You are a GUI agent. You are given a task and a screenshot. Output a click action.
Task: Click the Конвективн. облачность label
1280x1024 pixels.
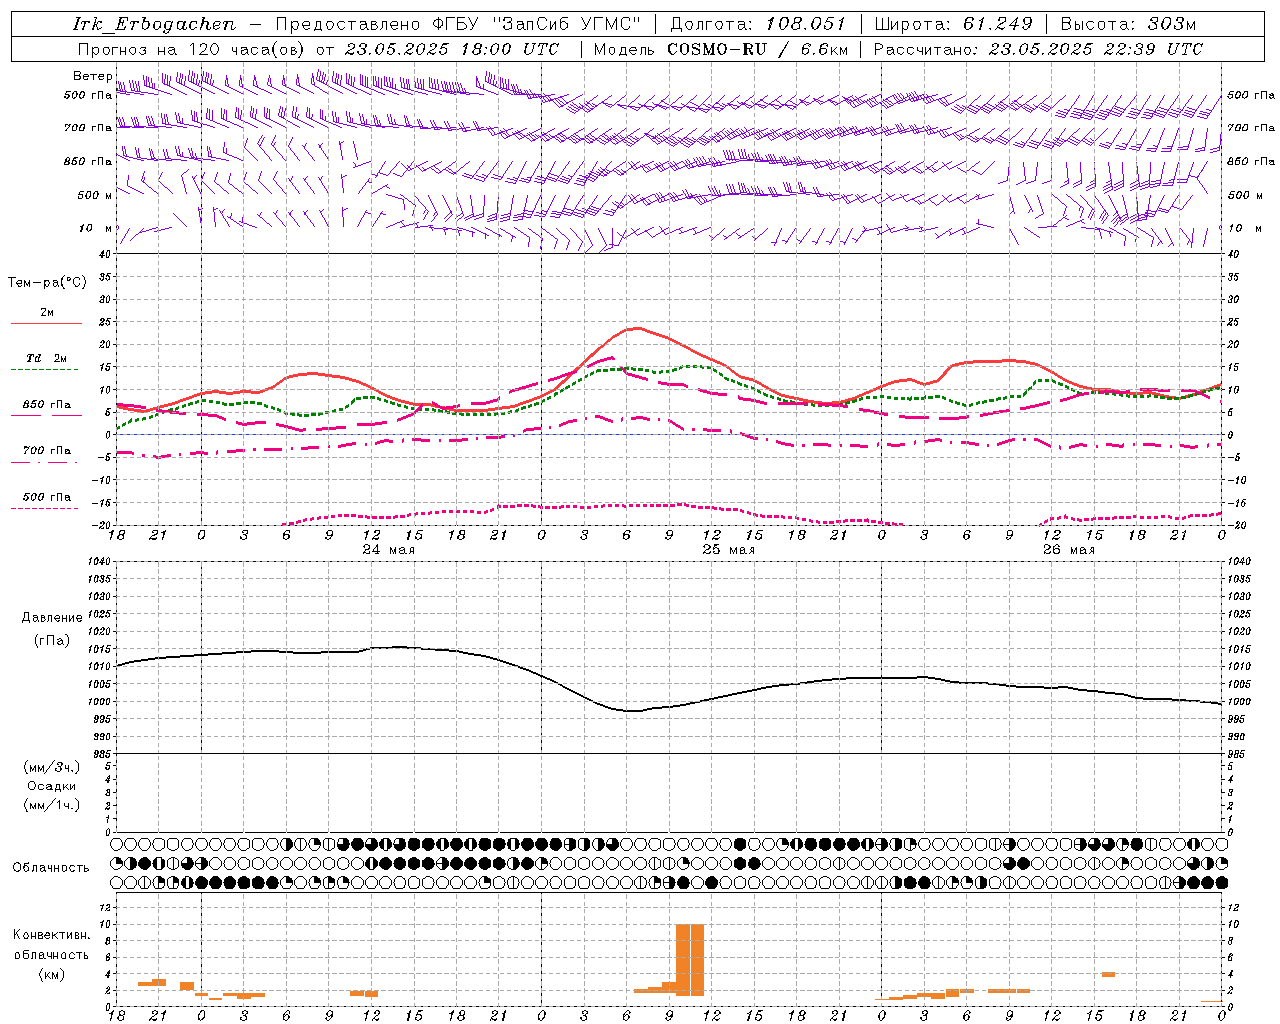pyautogui.click(x=51, y=944)
